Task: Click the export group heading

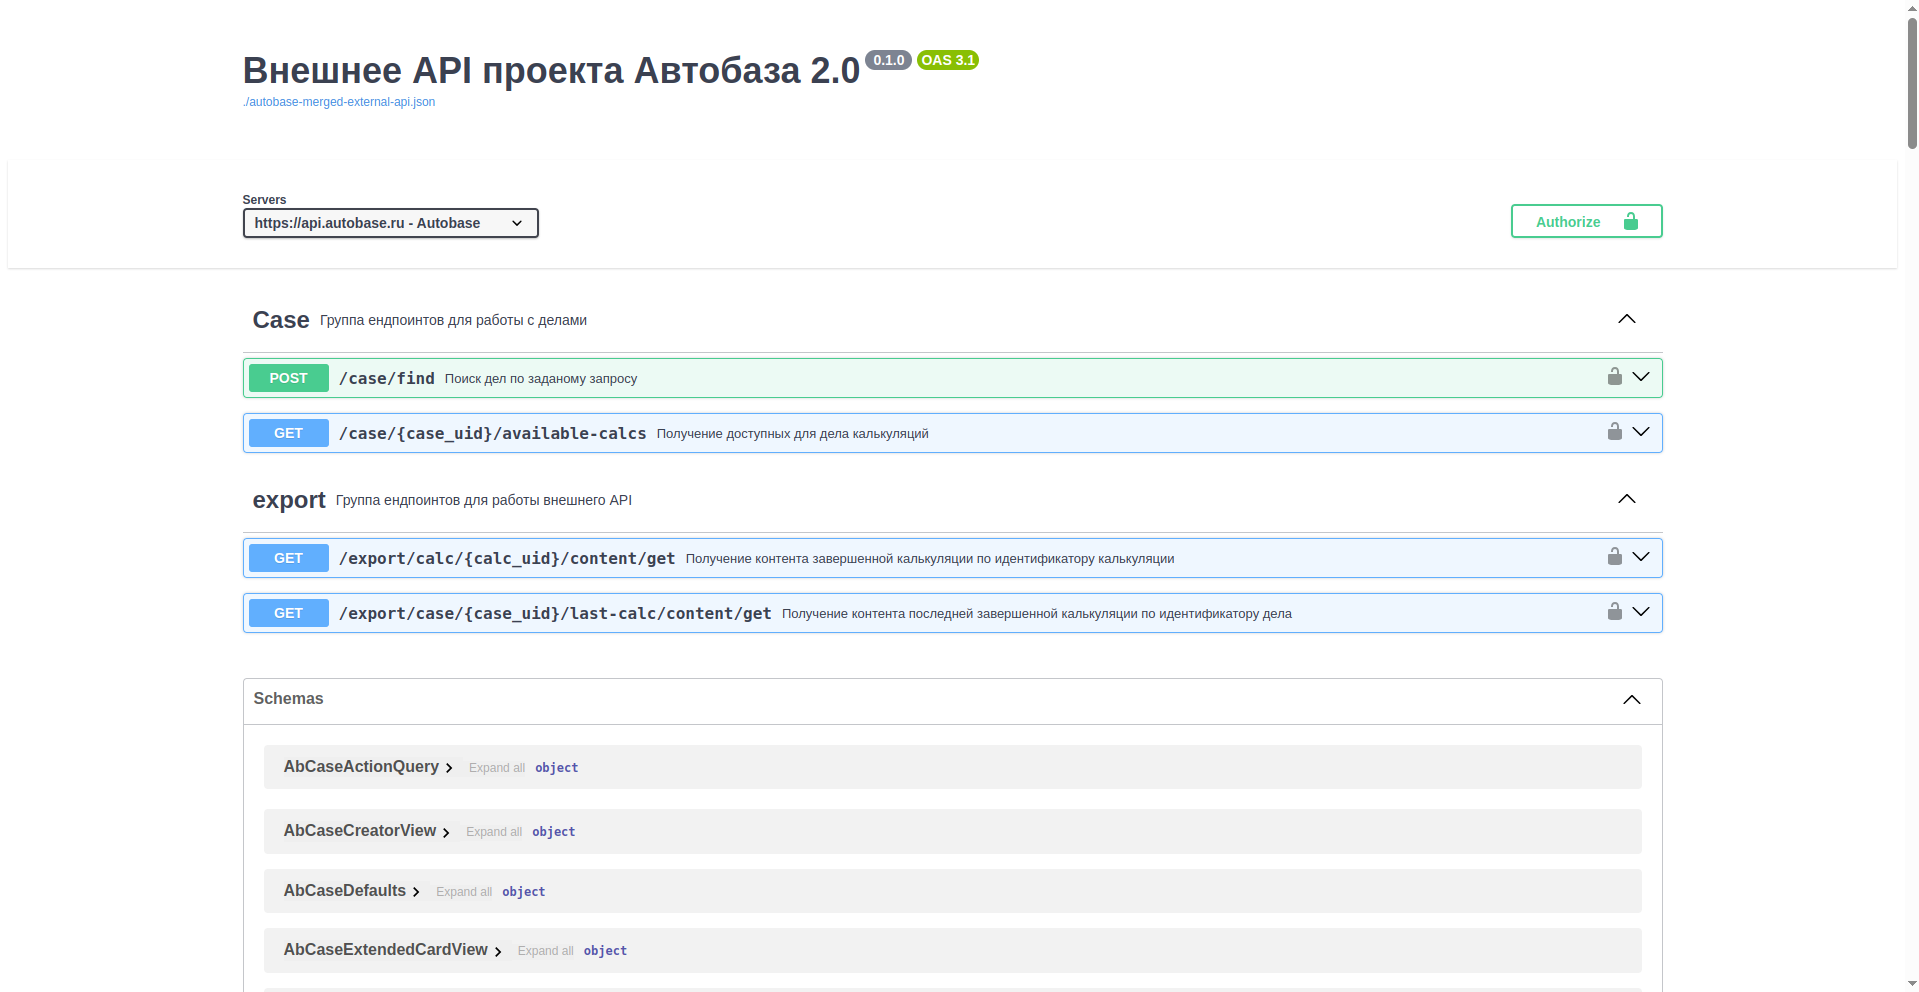Action: (289, 500)
